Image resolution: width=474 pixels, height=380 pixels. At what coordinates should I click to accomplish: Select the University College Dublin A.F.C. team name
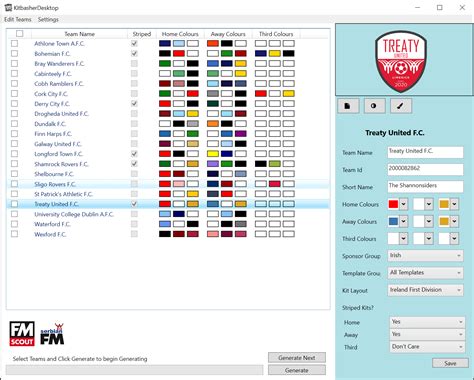[74, 214]
